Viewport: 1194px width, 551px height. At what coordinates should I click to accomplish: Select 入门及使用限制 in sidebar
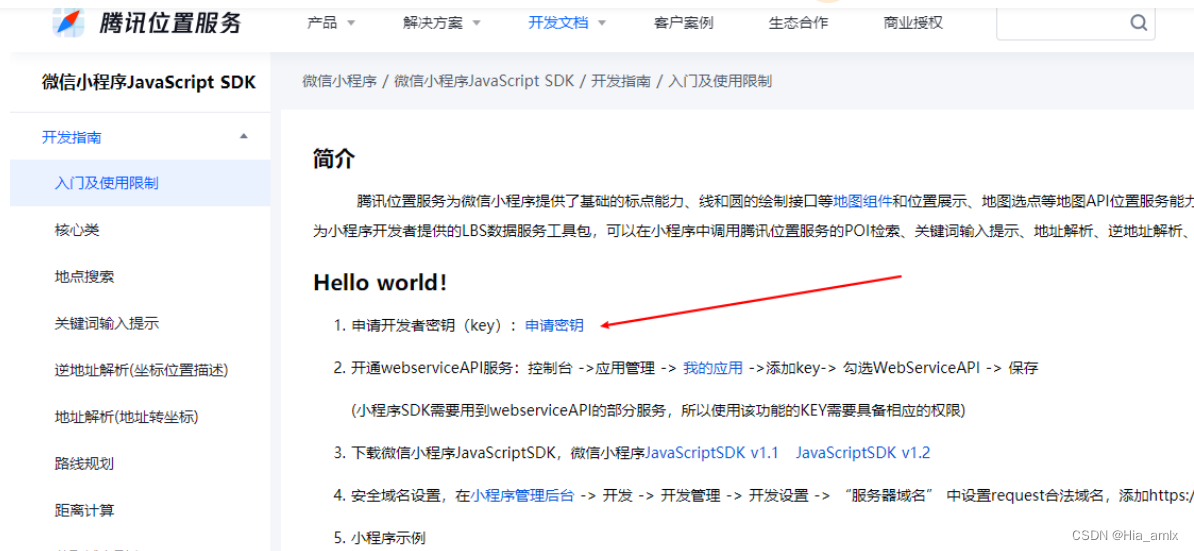coord(140,183)
